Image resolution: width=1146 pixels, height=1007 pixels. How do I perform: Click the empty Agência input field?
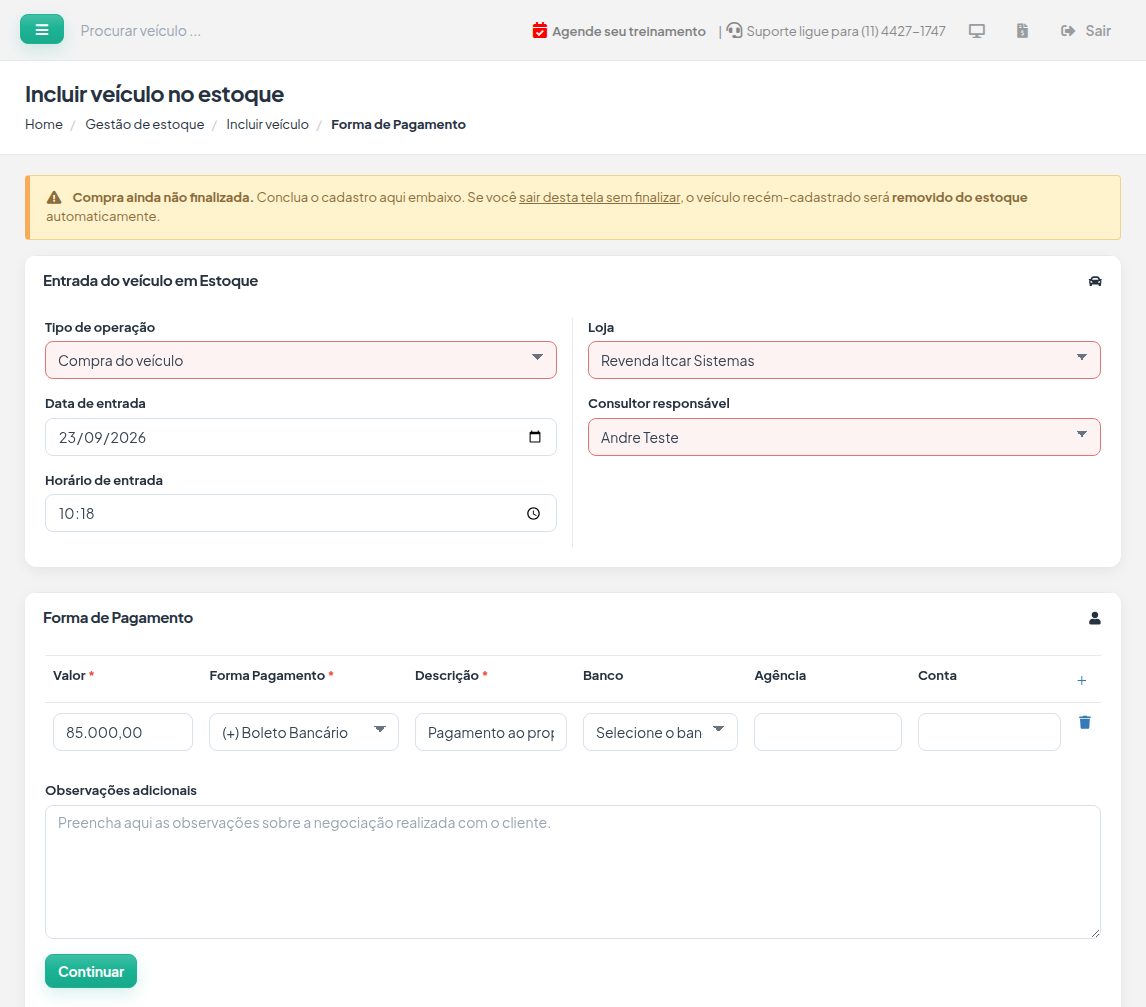coord(827,732)
